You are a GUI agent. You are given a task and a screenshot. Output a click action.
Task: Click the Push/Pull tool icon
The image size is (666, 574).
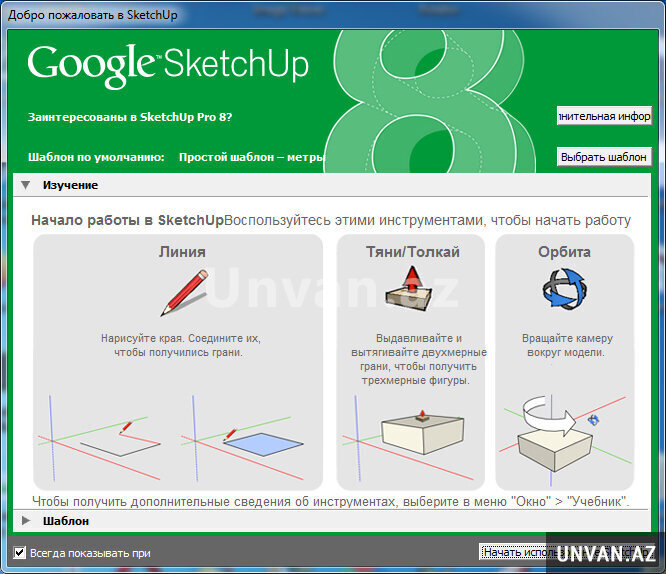click(x=410, y=292)
